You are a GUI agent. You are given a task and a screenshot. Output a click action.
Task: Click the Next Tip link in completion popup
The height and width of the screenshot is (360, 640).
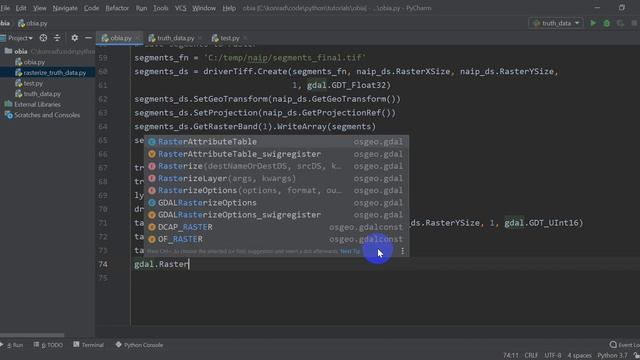pos(350,251)
